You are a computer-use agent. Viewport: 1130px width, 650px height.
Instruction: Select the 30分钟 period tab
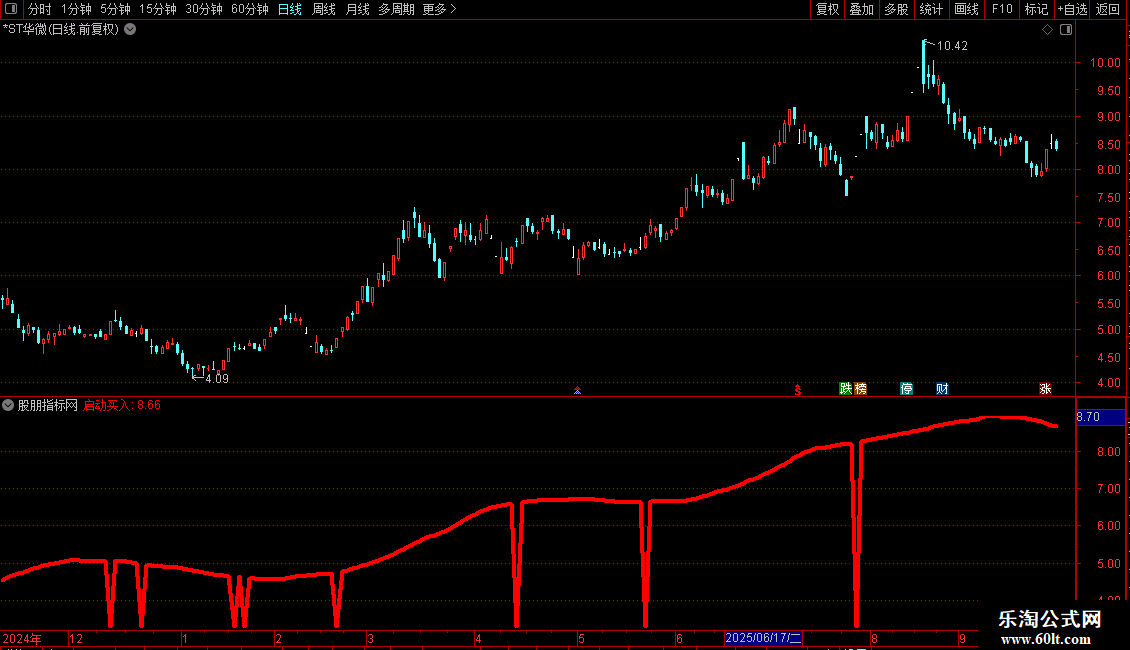click(203, 9)
